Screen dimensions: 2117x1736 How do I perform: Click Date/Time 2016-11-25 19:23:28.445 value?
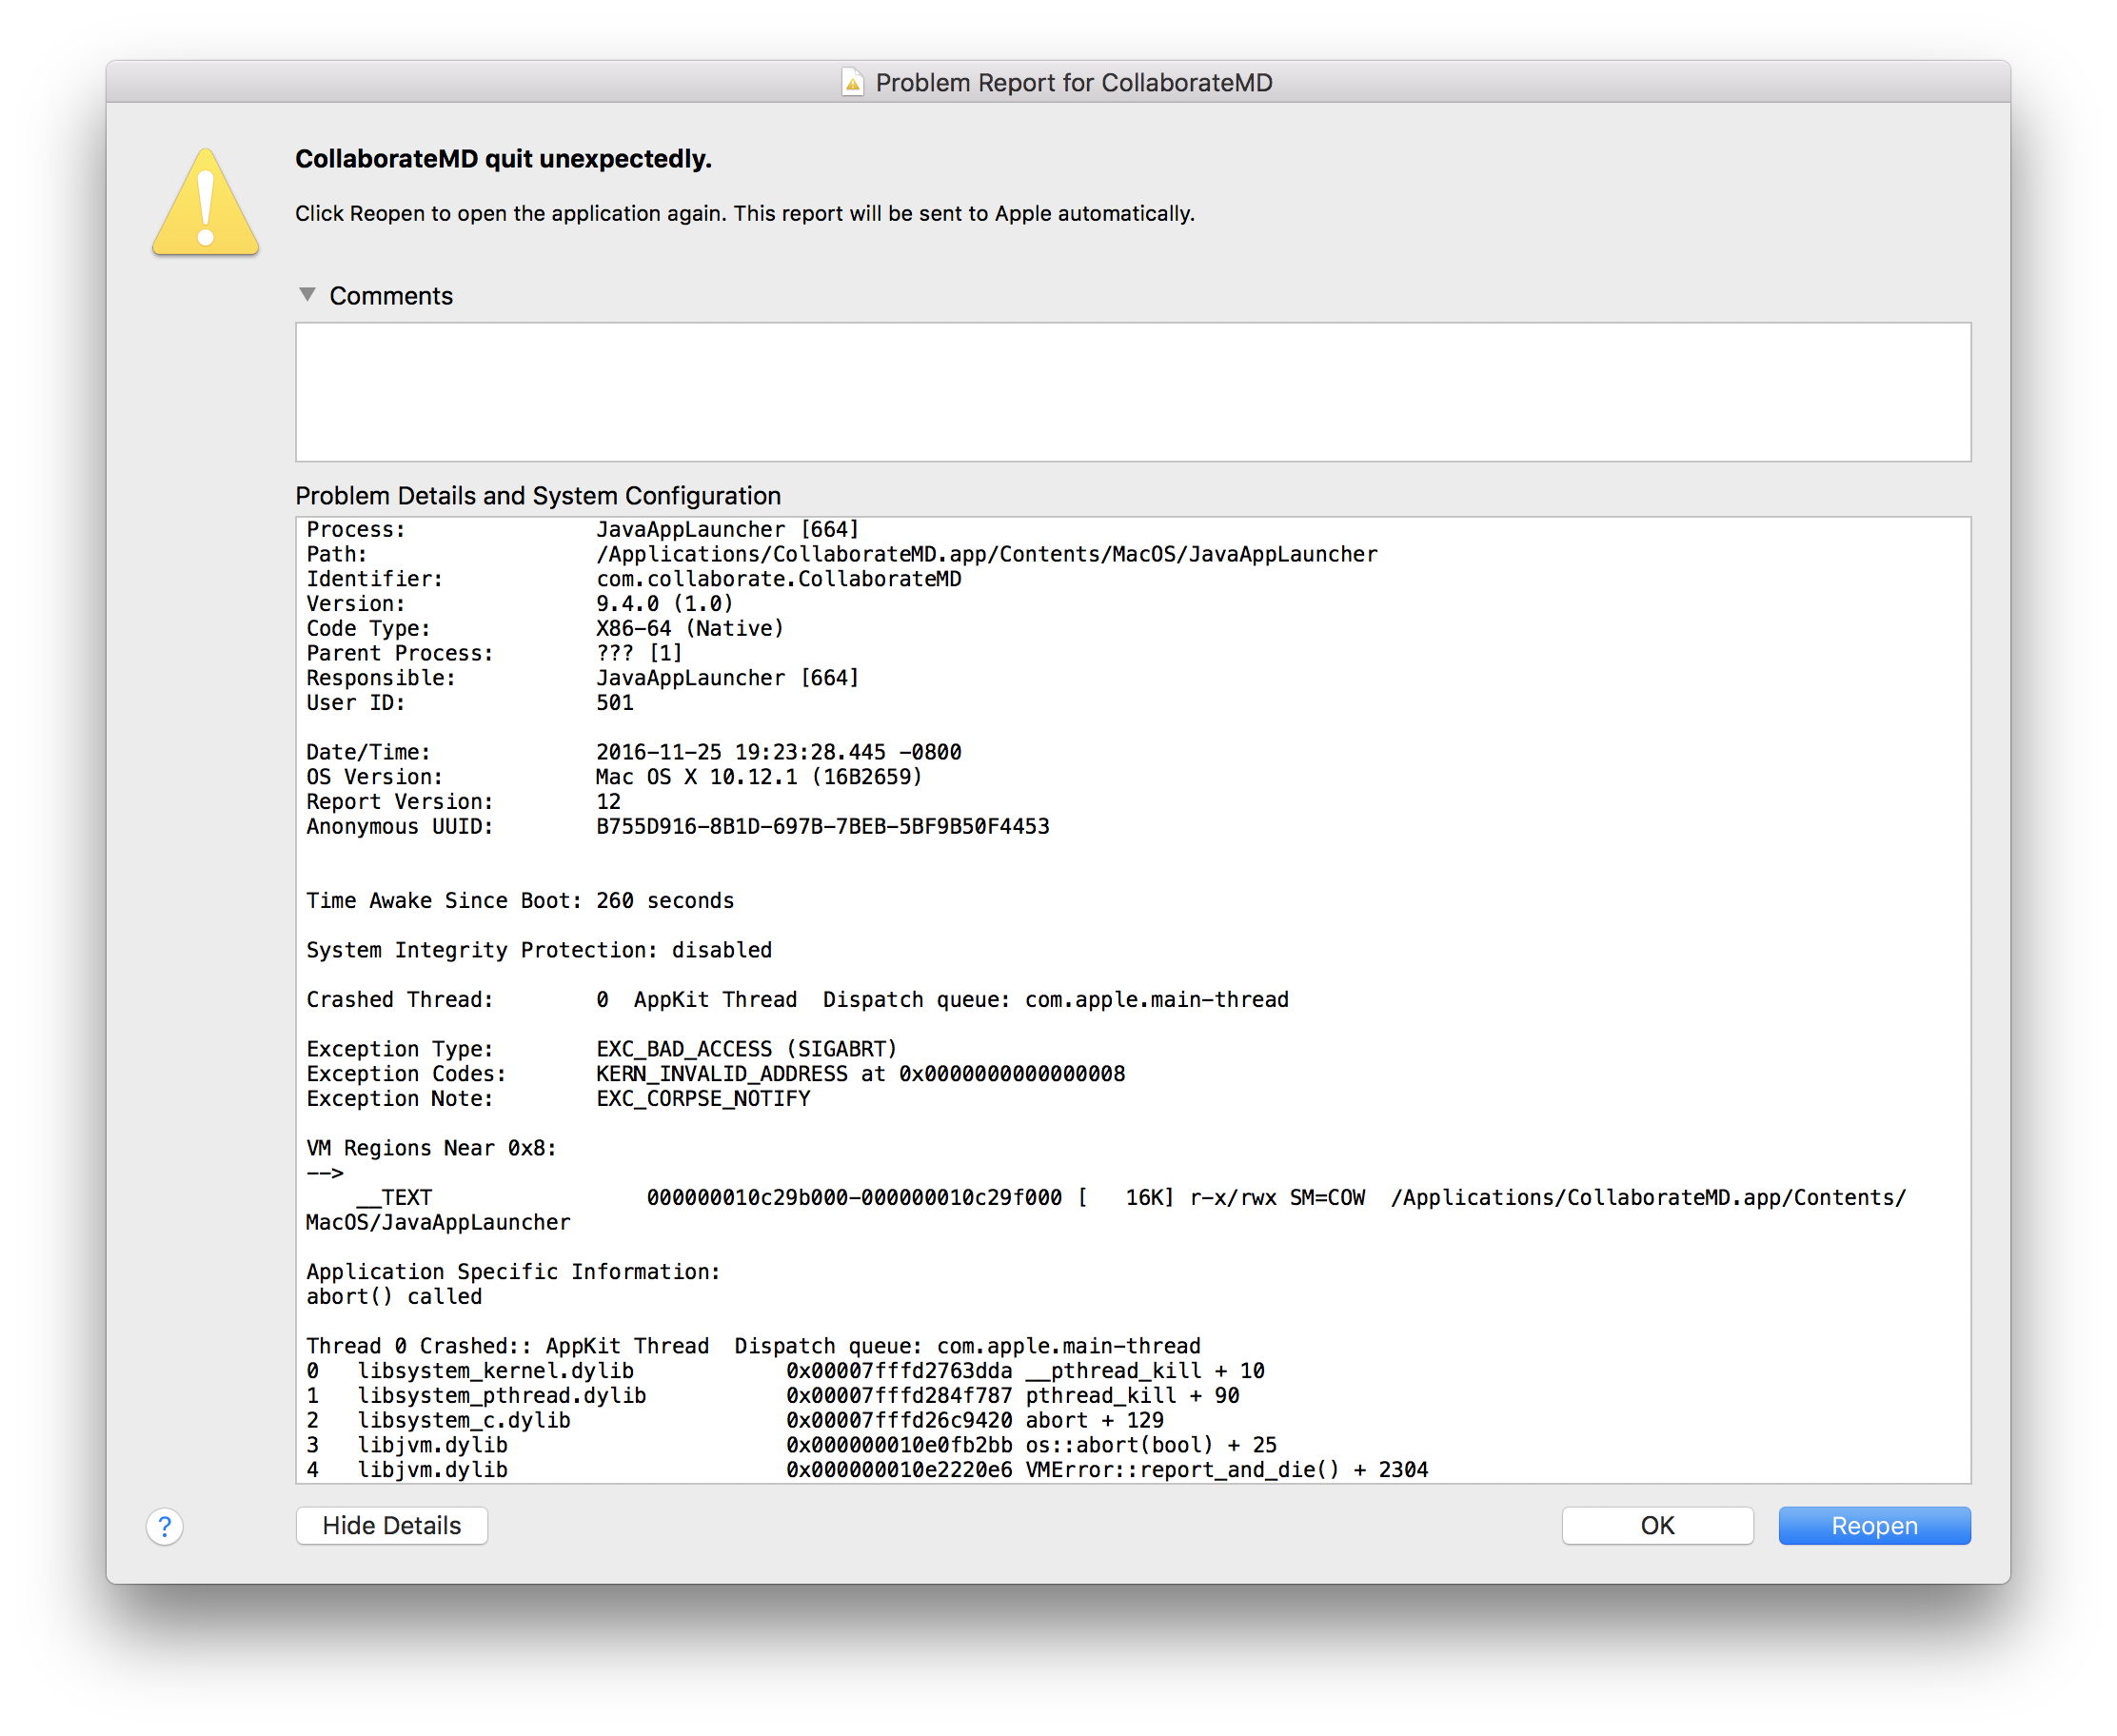click(x=779, y=752)
